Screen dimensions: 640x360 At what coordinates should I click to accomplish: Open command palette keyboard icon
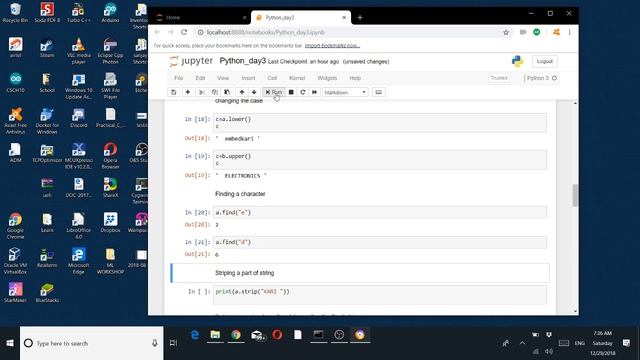(x=378, y=92)
